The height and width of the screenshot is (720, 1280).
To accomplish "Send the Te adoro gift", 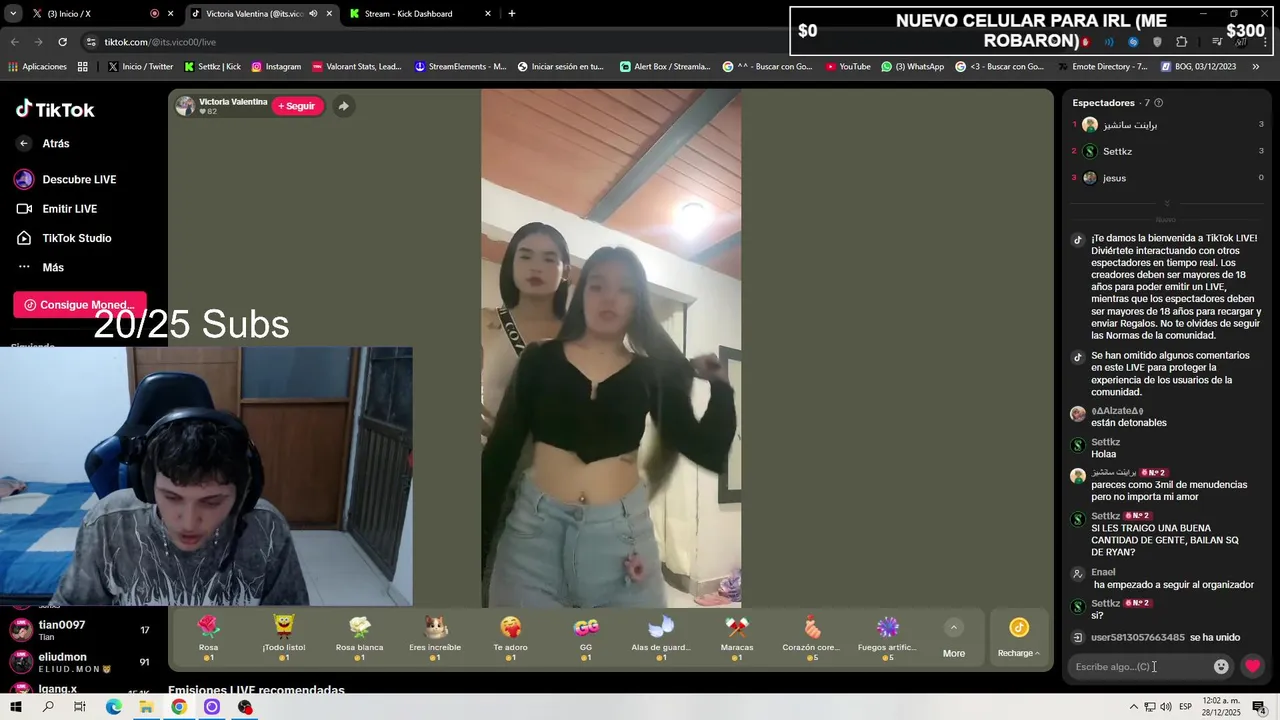I will (510, 638).
